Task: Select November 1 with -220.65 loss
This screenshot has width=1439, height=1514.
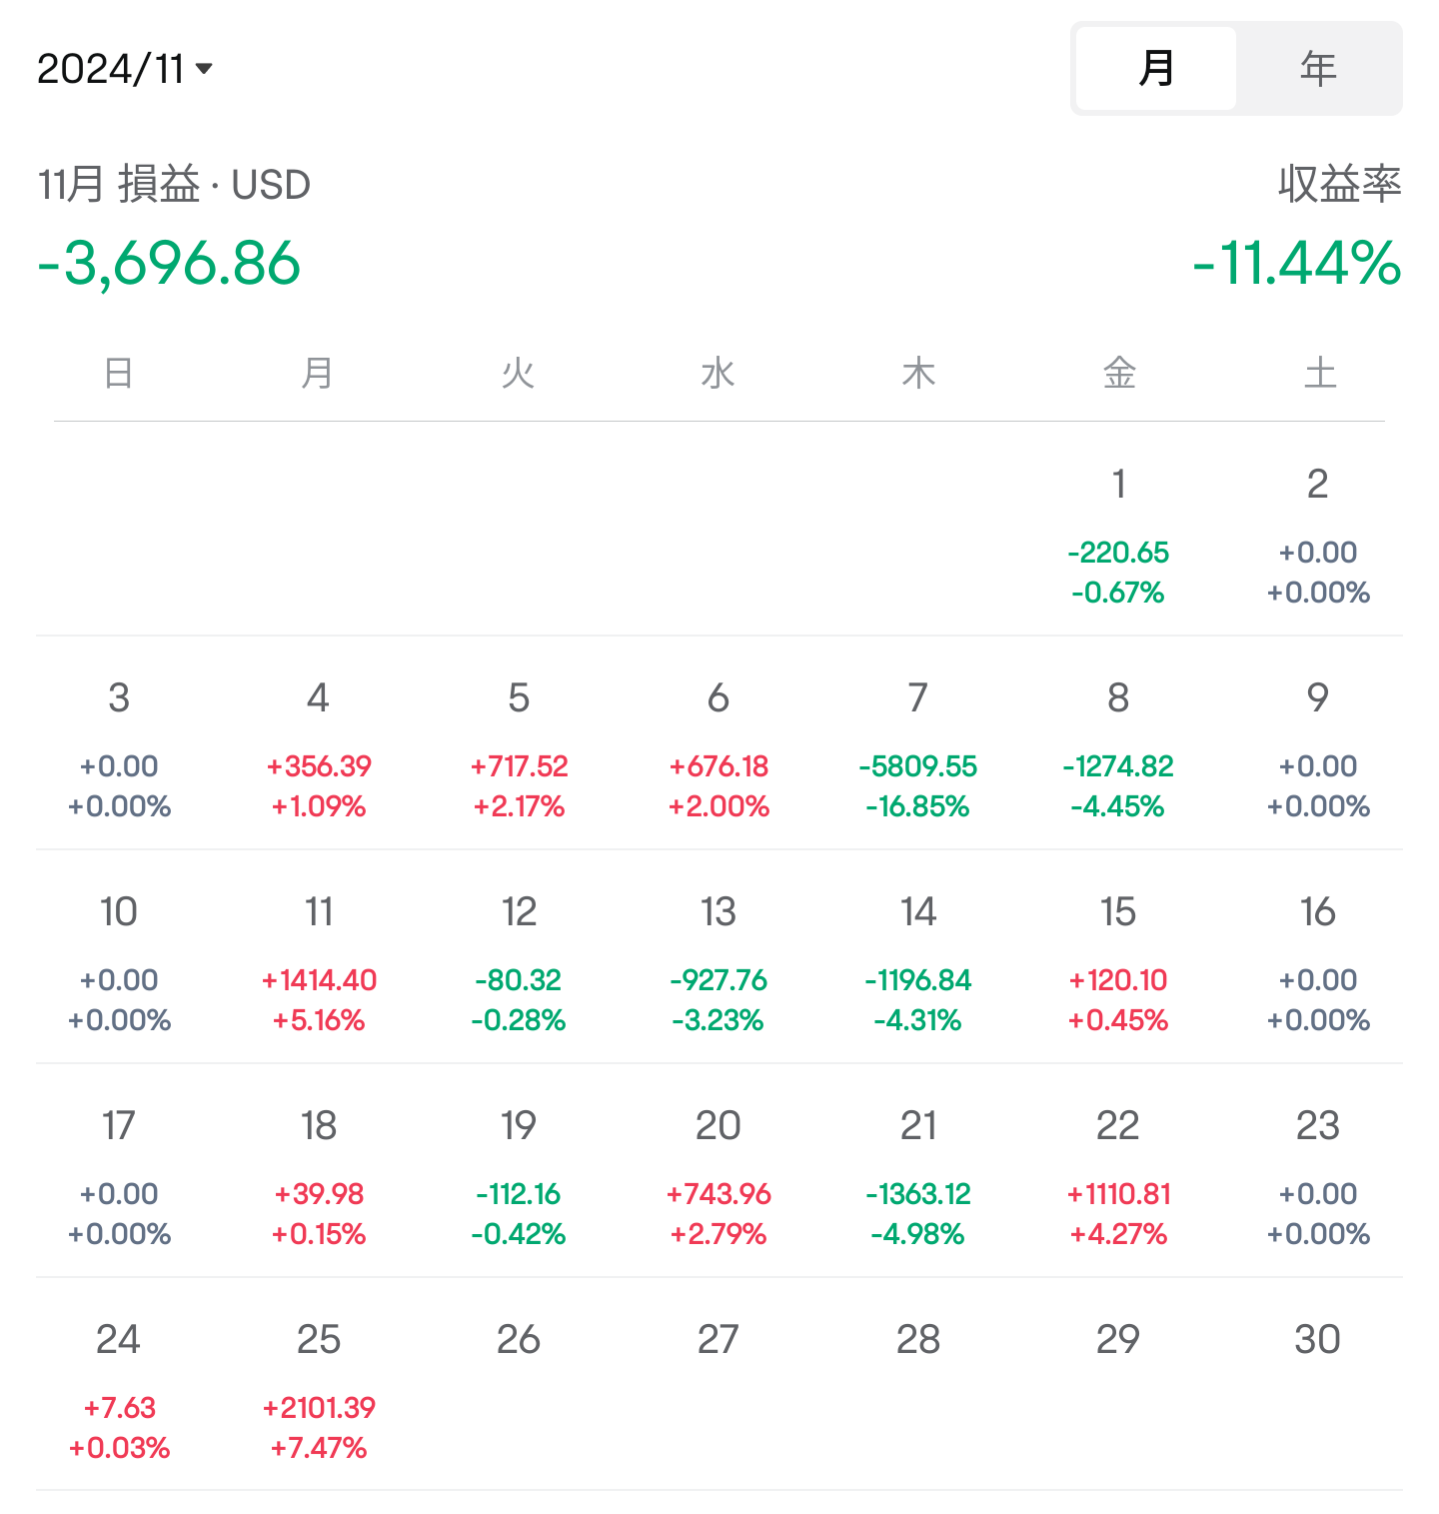Action: (x=1118, y=536)
